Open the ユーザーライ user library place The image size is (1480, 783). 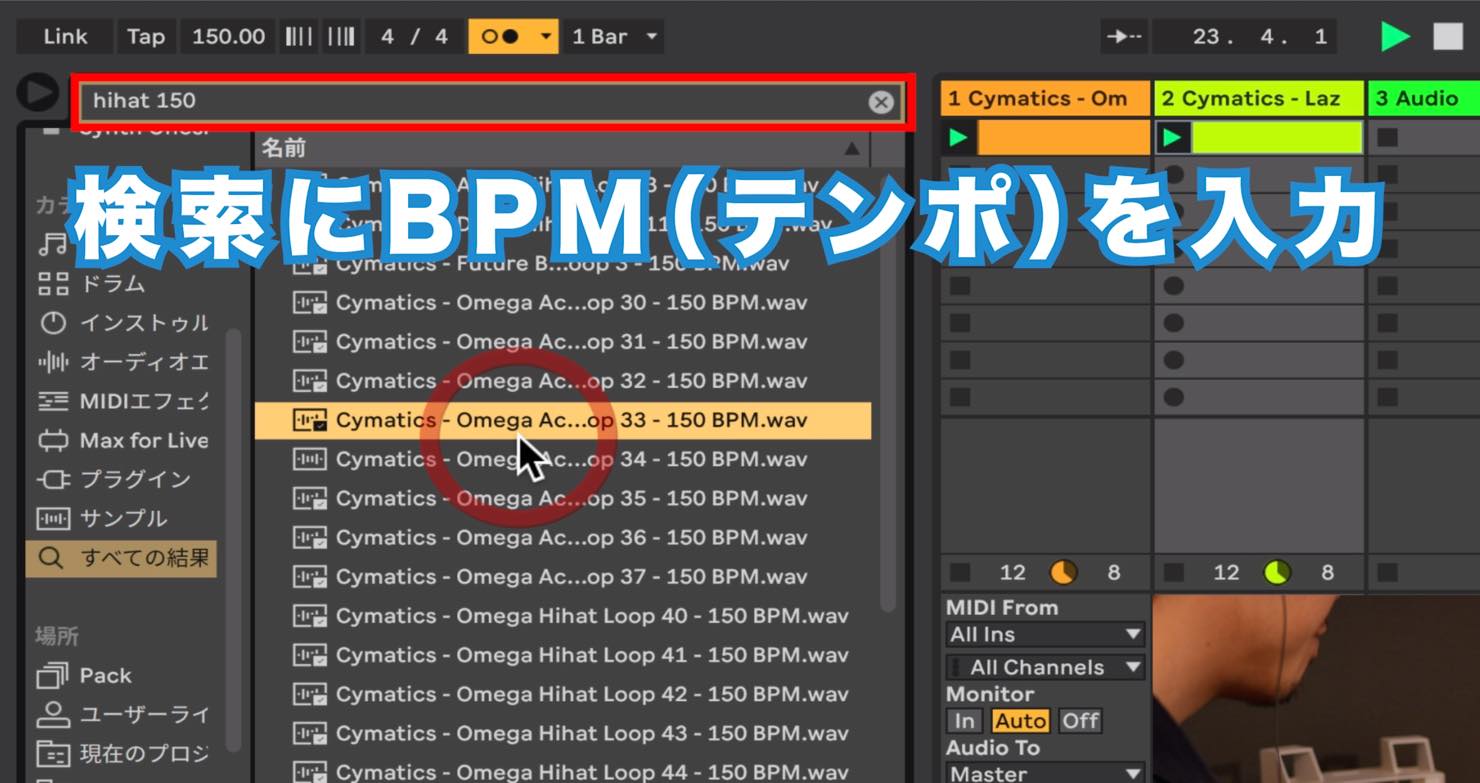pyautogui.click(x=124, y=715)
